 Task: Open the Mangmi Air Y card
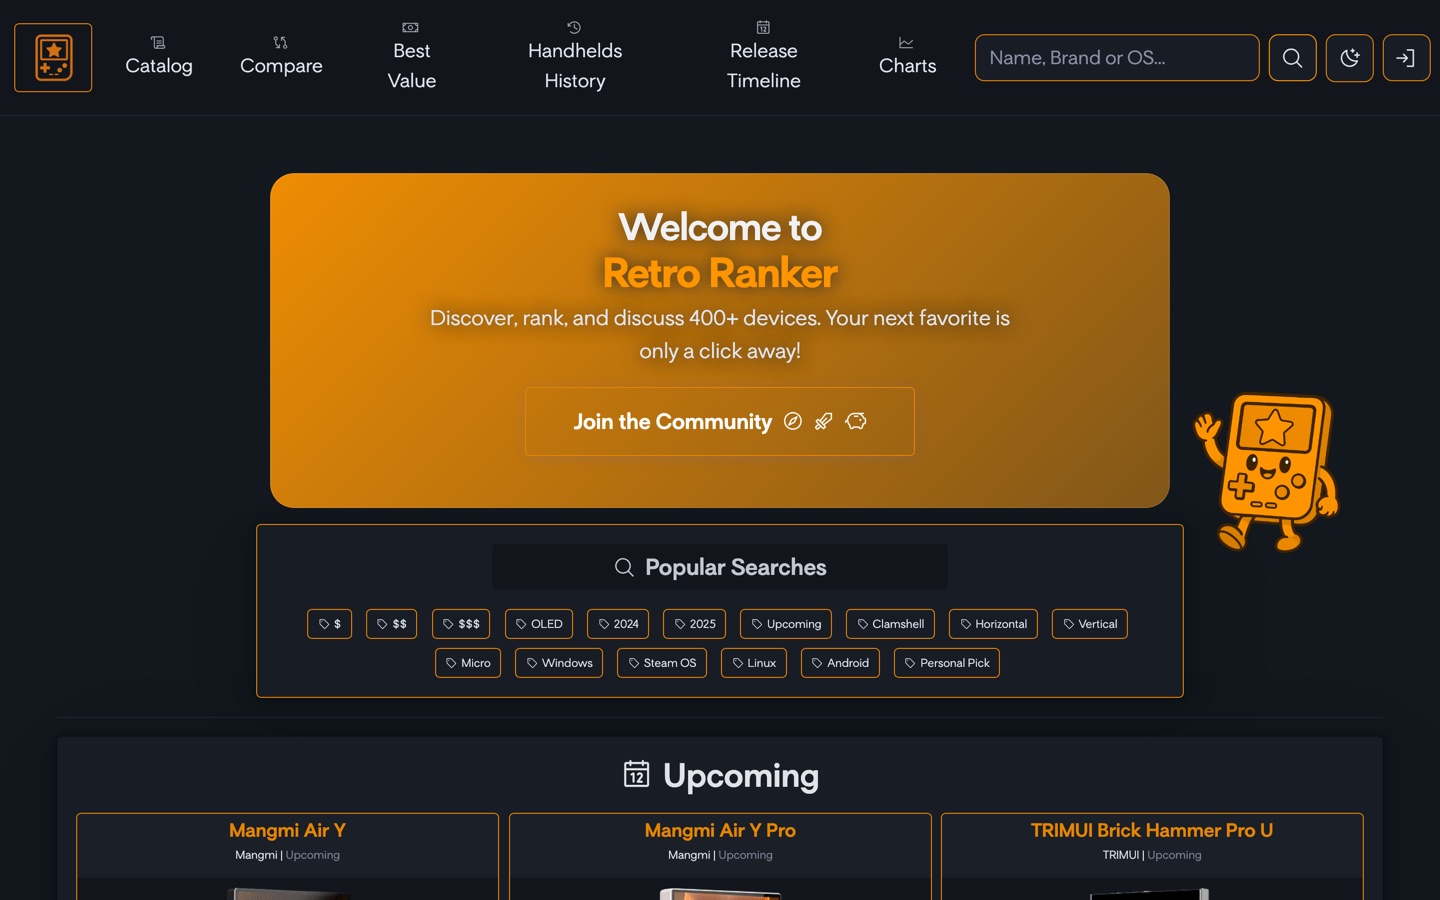[287, 856]
